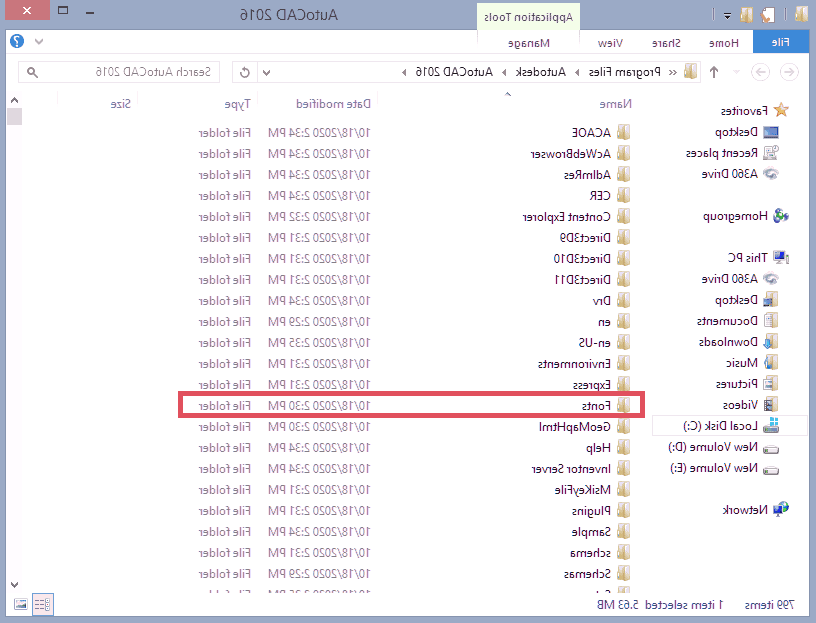Click the Downloads folder icon
Image resolution: width=816 pixels, height=623 pixels.
771,341
